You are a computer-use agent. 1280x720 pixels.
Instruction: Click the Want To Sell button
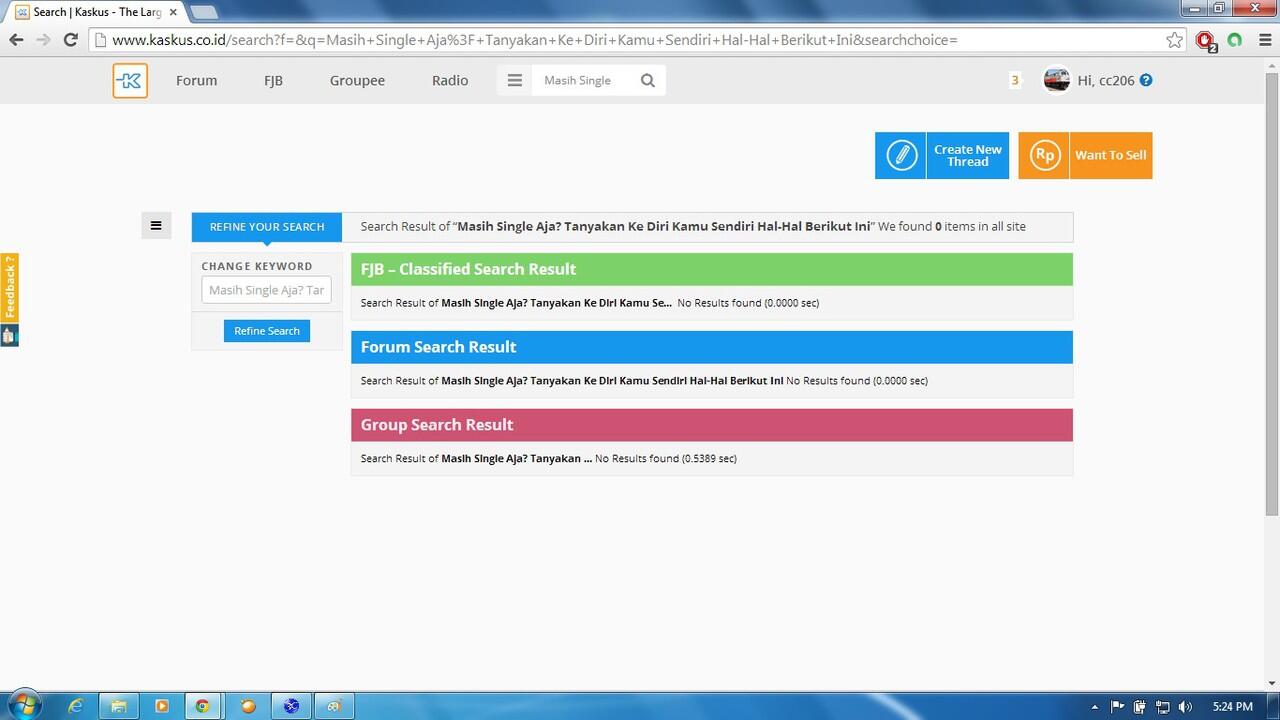(1085, 156)
